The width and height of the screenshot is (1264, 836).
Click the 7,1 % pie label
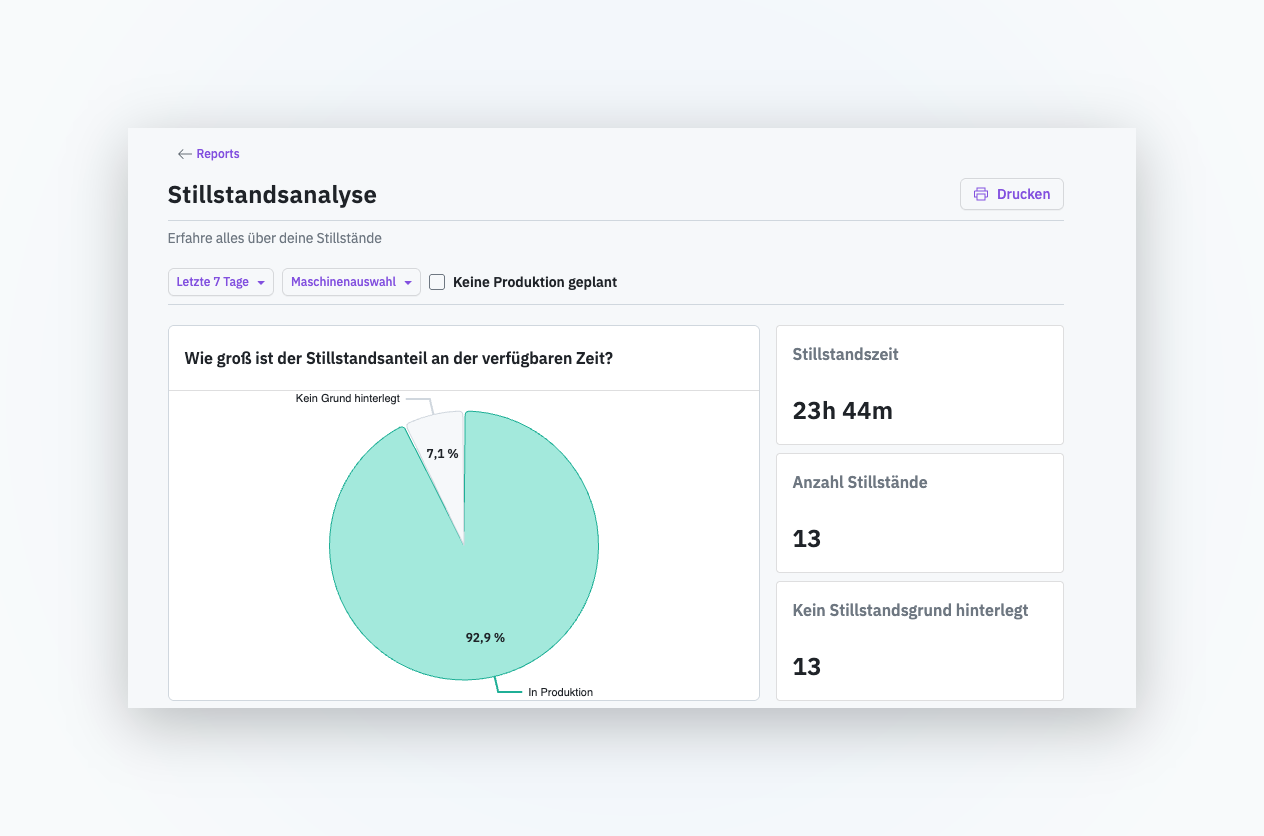[442, 453]
